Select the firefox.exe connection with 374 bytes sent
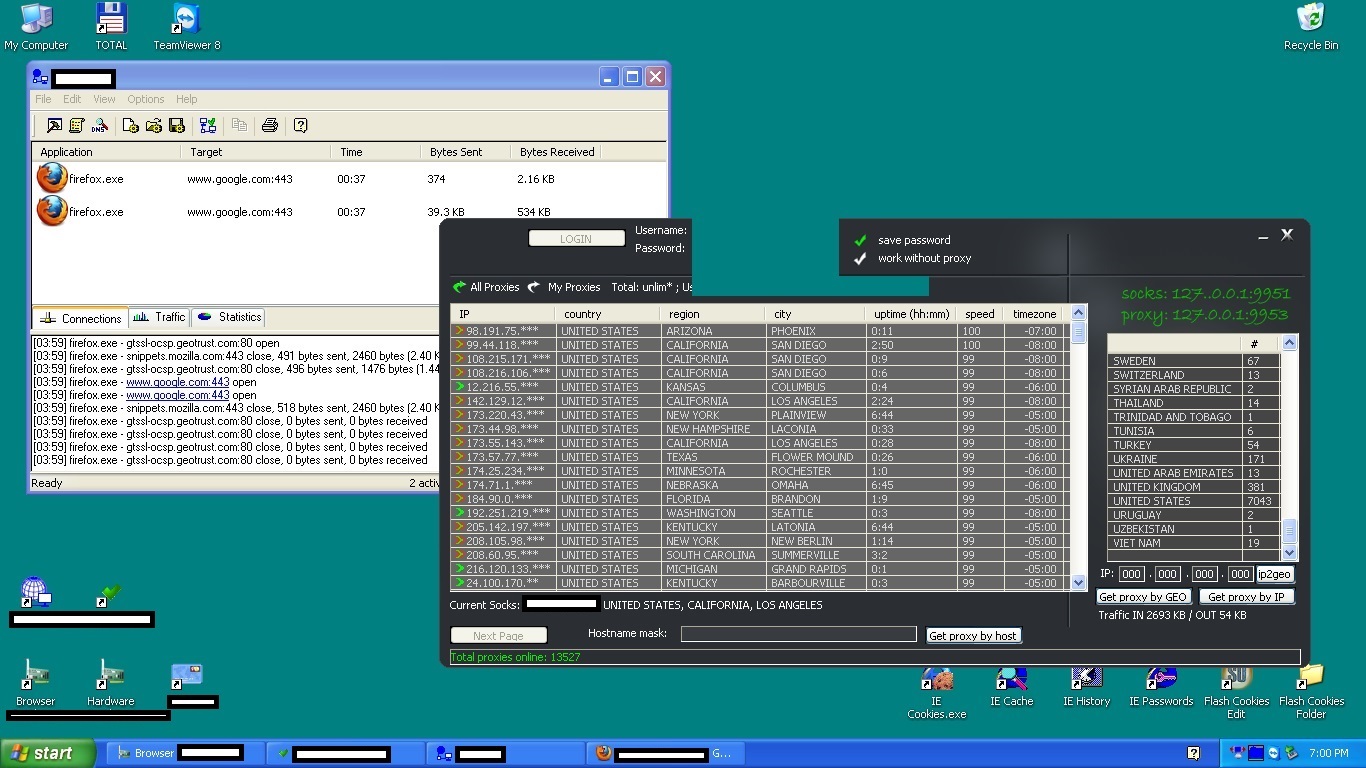Image resolution: width=1366 pixels, height=768 pixels. click(349, 179)
